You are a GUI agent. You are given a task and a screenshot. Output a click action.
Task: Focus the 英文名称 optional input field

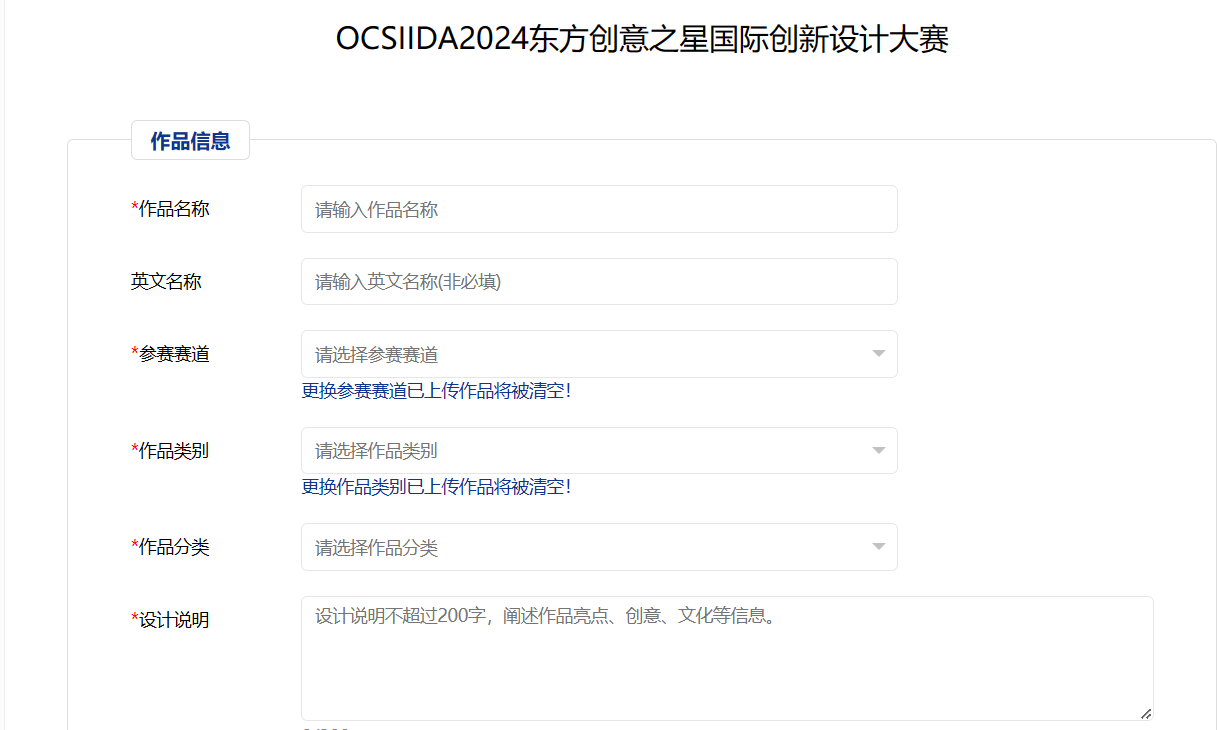pyautogui.click(x=598, y=282)
